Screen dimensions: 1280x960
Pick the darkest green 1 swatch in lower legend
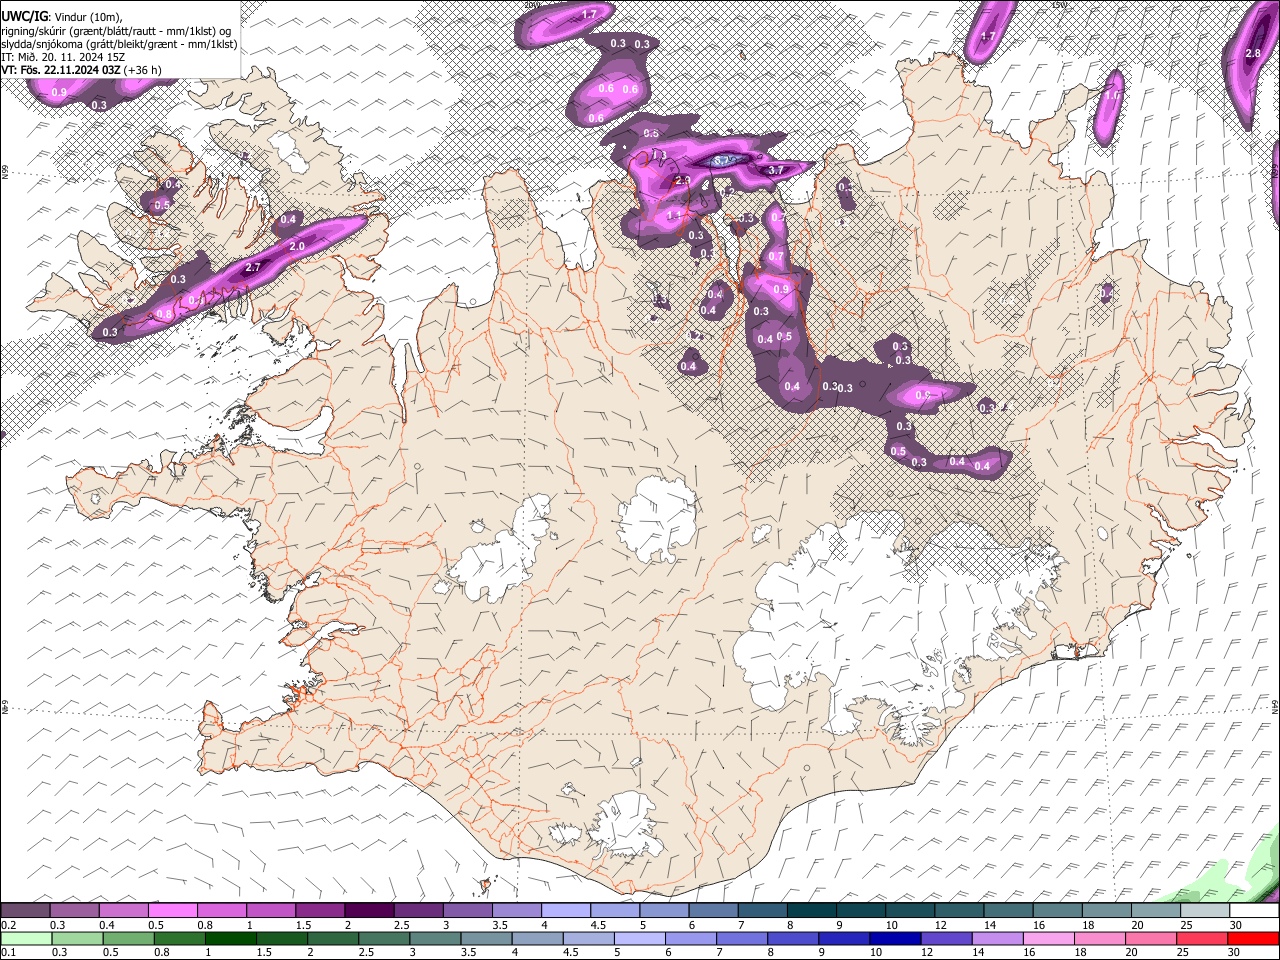coord(230,938)
